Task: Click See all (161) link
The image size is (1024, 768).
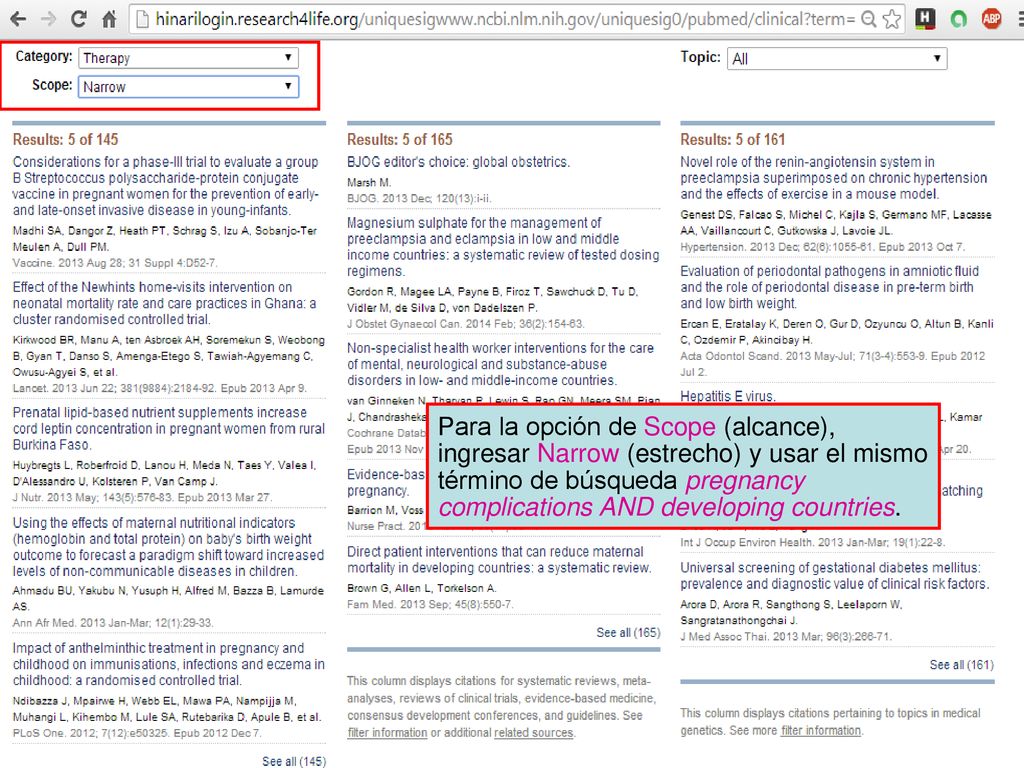Action: (961, 665)
